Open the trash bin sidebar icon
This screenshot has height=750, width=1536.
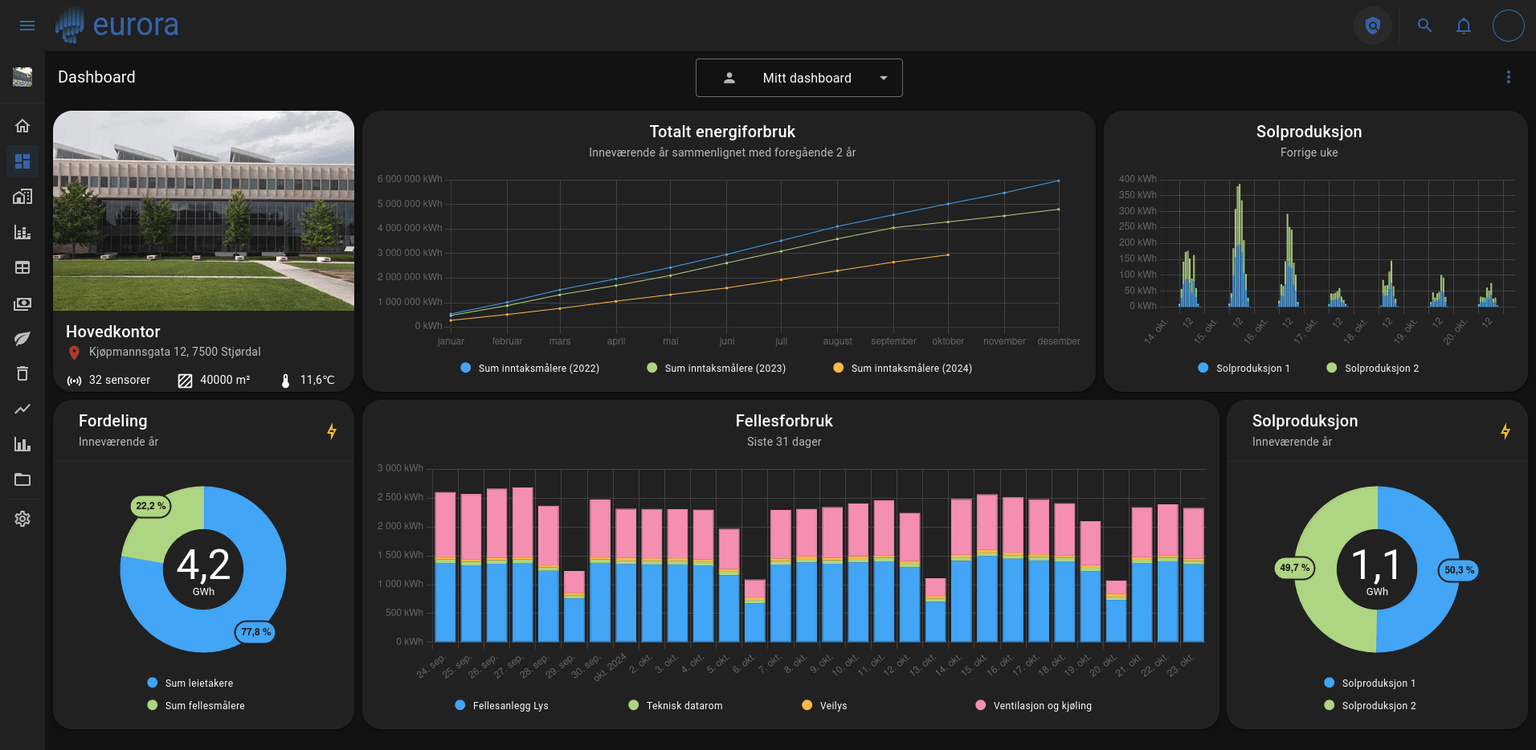[22, 373]
